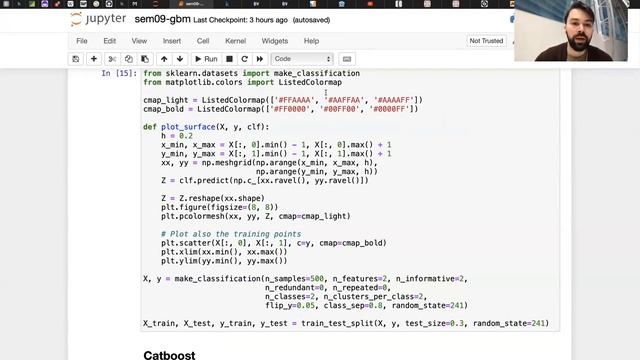Click the Z.reshape line
Image resolution: width=640 pixels, height=360 pixels.
coord(213,198)
